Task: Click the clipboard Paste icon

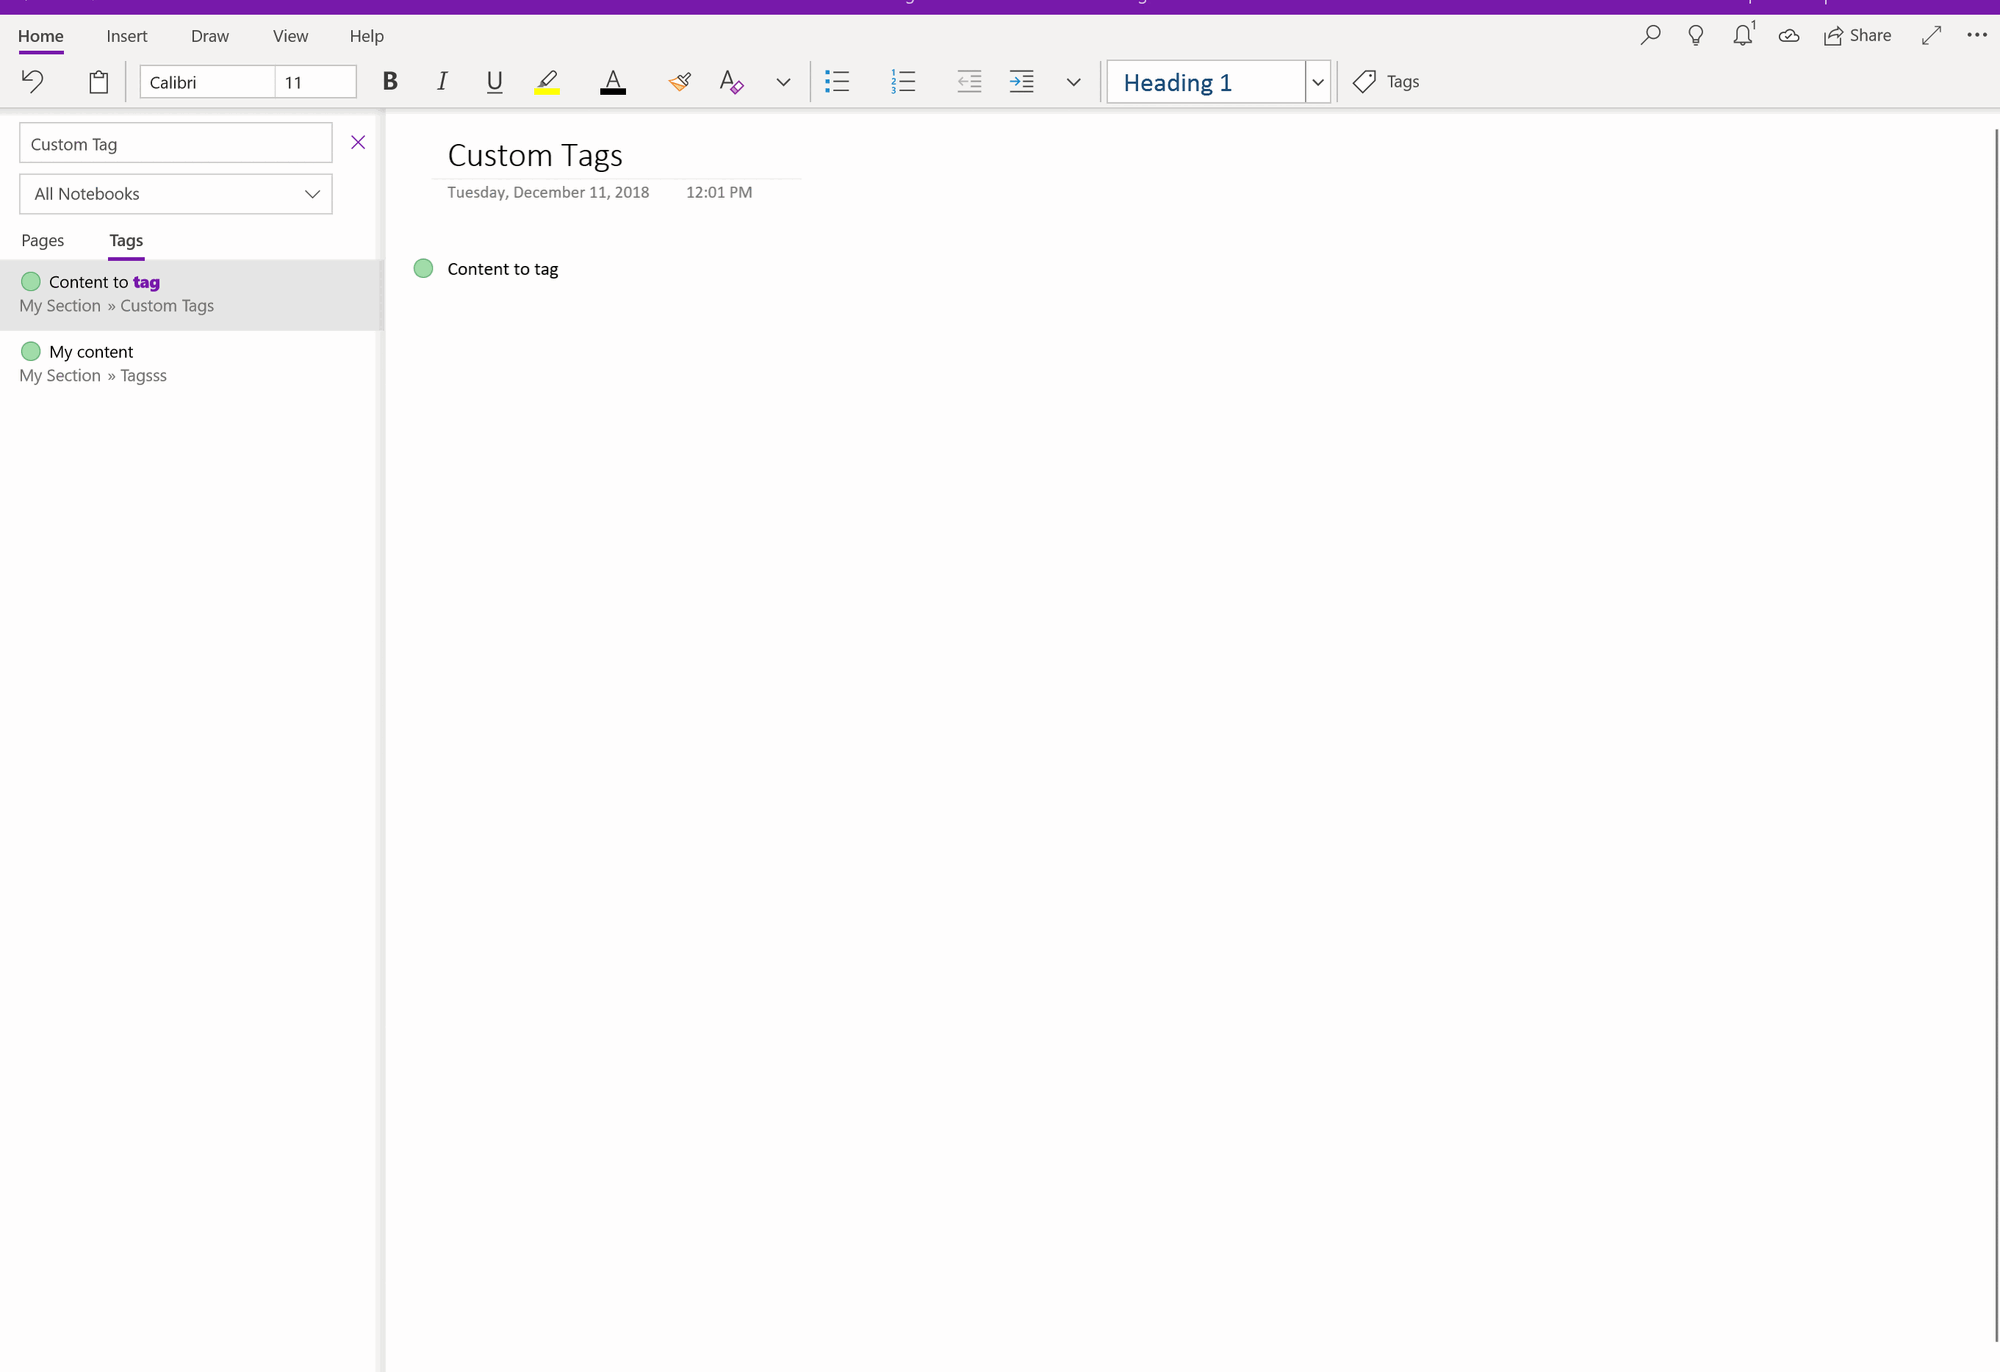Action: point(98,82)
